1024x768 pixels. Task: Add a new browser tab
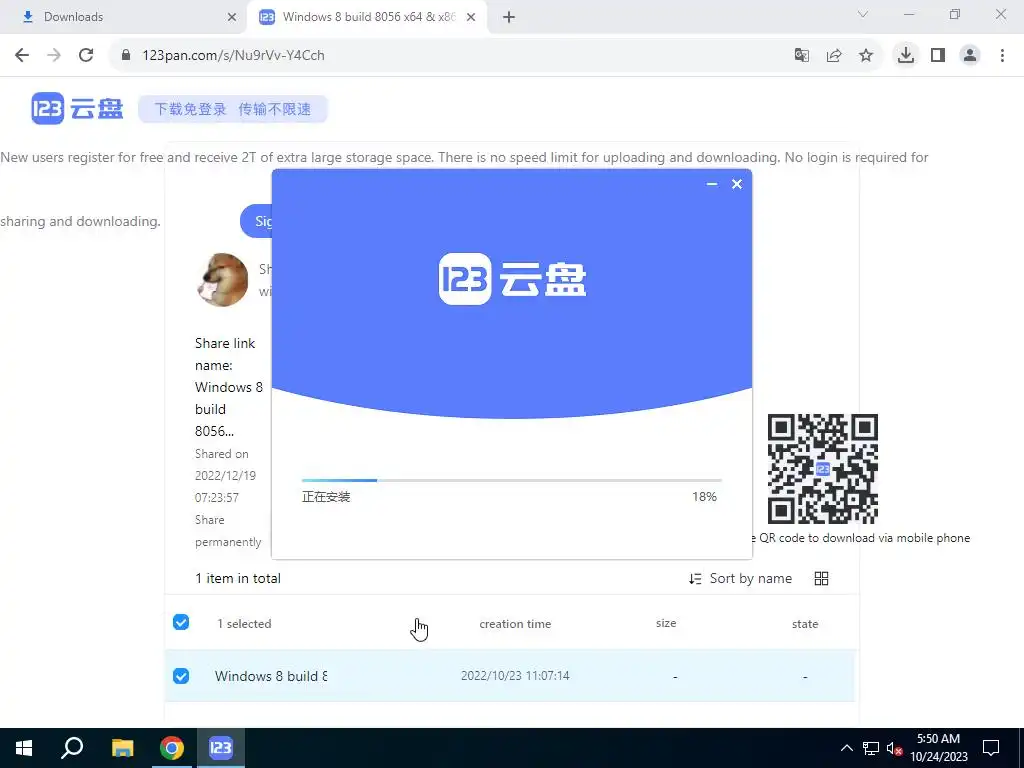coord(509,17)
